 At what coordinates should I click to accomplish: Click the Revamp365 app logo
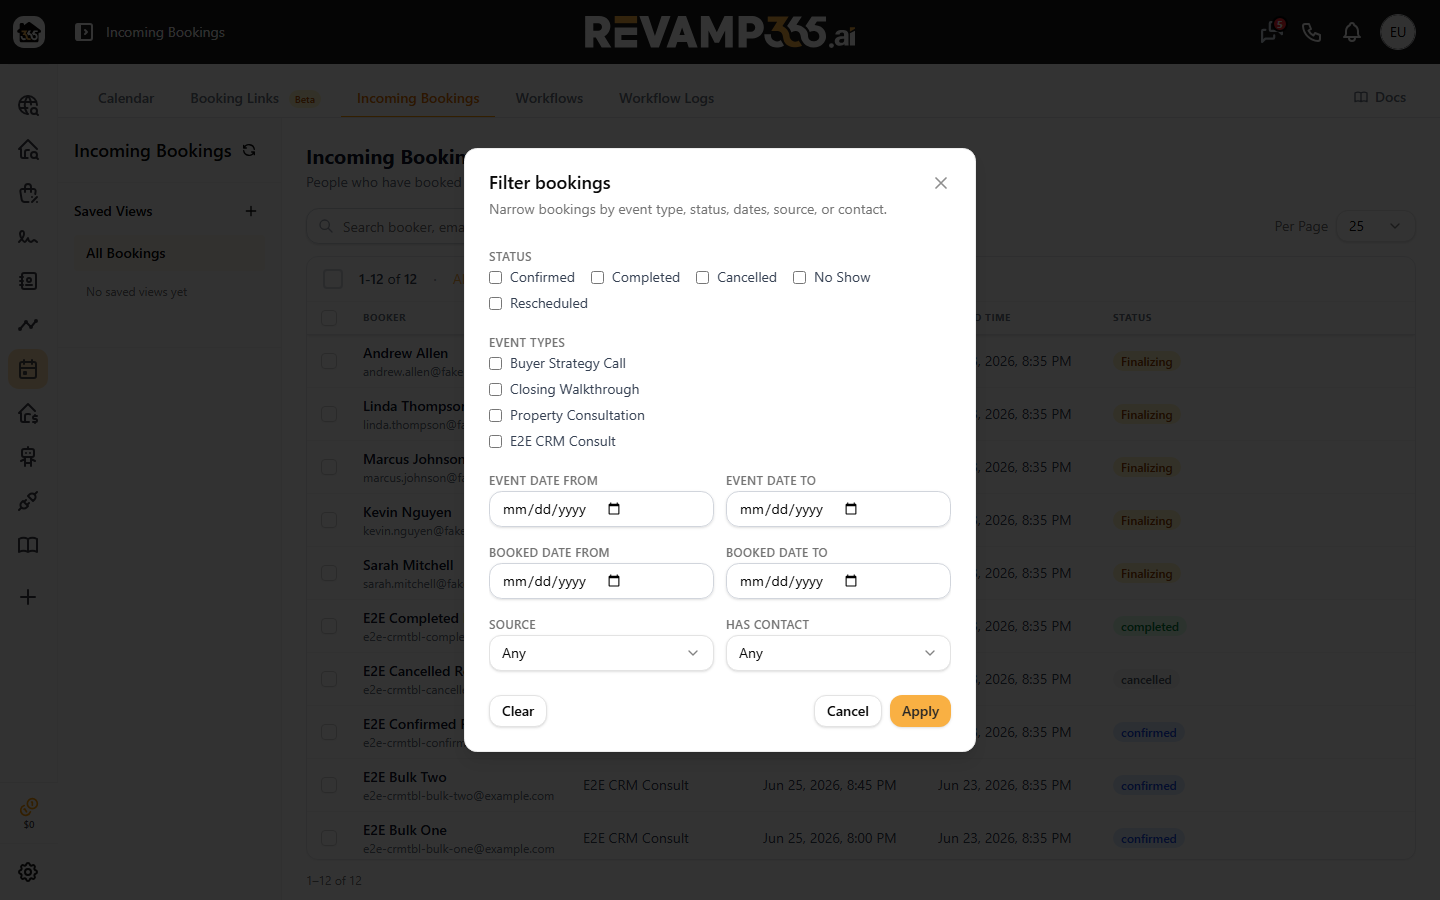tap(29, 32)
